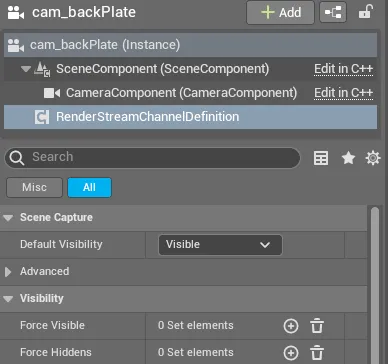Switch to the Misc filter tab
This screenshot has width=388, height=364.
coord(34,187)
